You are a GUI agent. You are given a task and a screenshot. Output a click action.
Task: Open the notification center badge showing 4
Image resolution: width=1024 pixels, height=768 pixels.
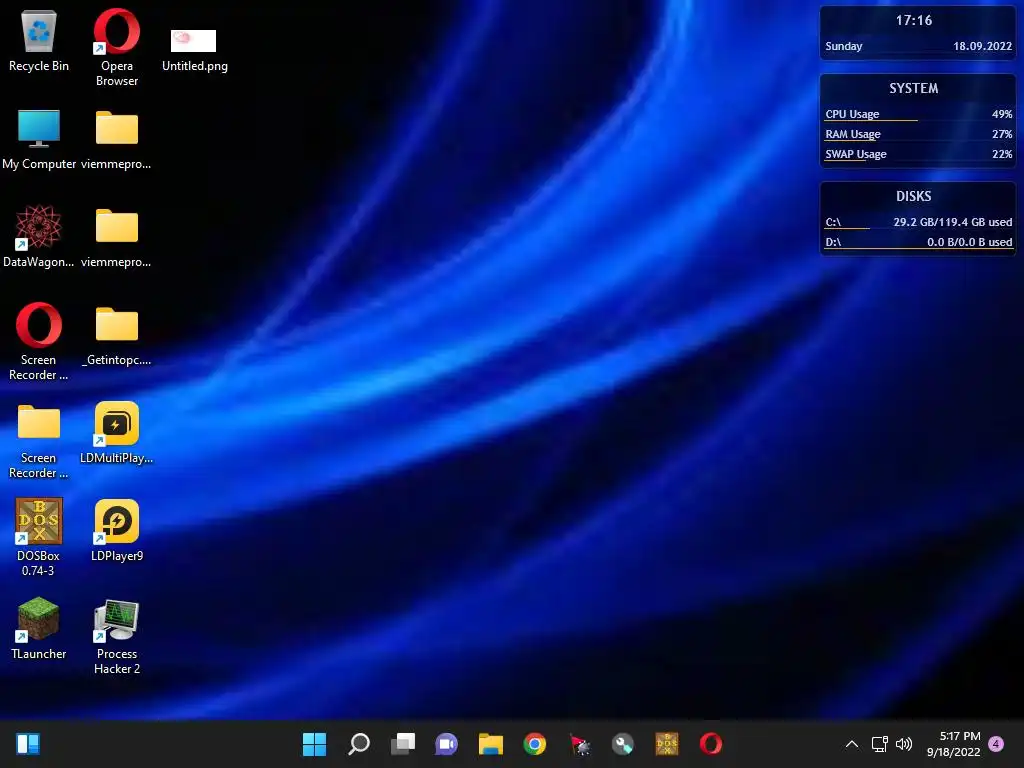996,744
